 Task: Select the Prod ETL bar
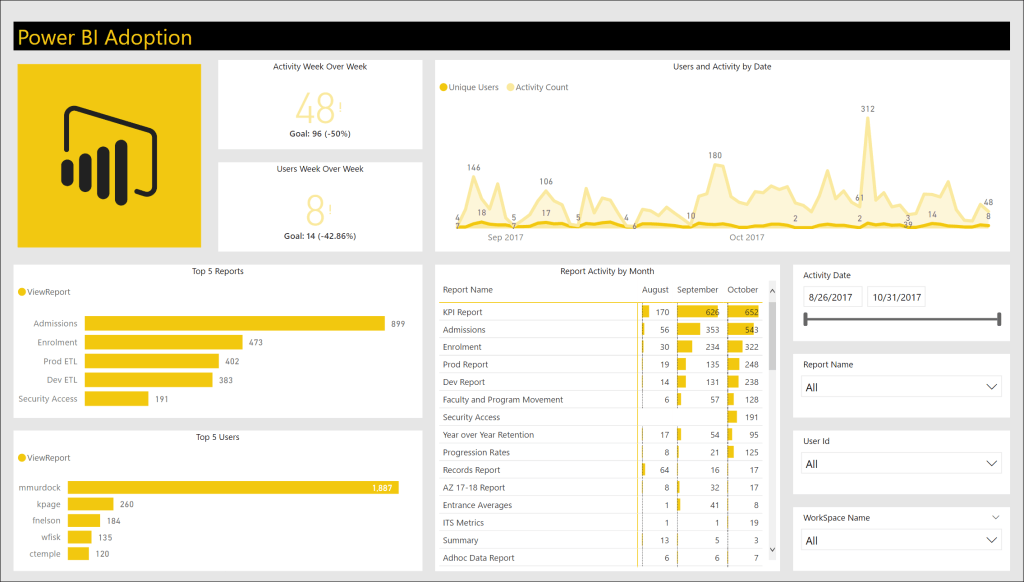pyautogui.click(x=152, y=361)
